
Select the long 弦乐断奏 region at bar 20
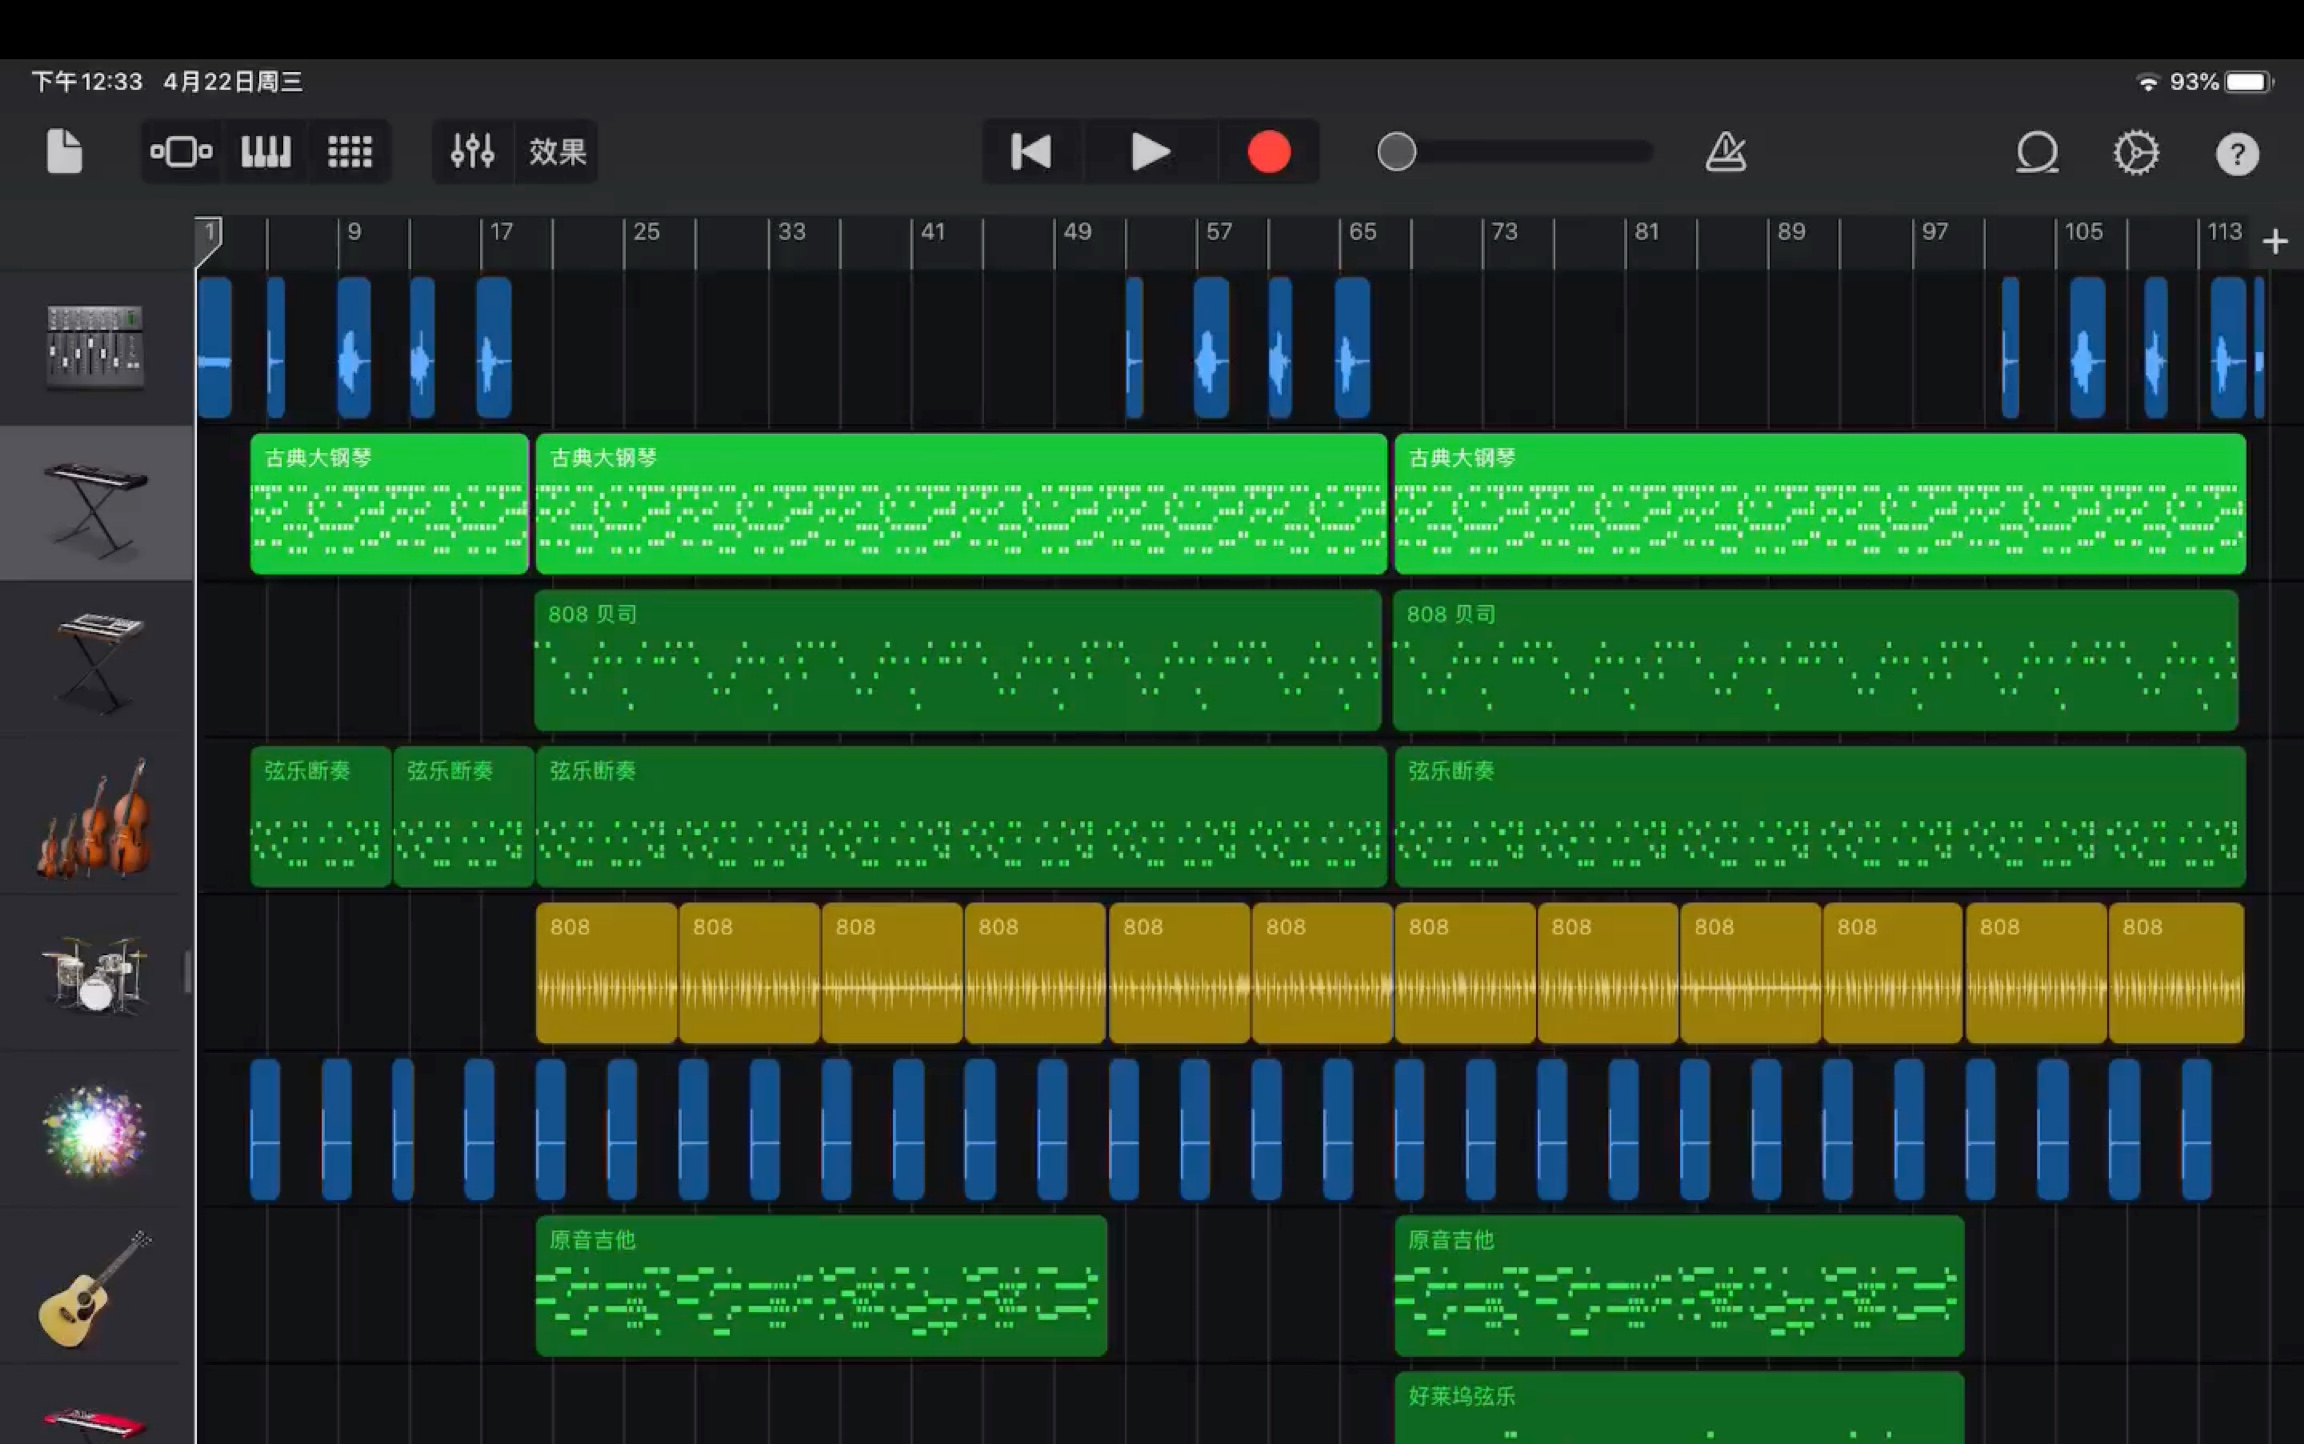[x=961, y=816]
